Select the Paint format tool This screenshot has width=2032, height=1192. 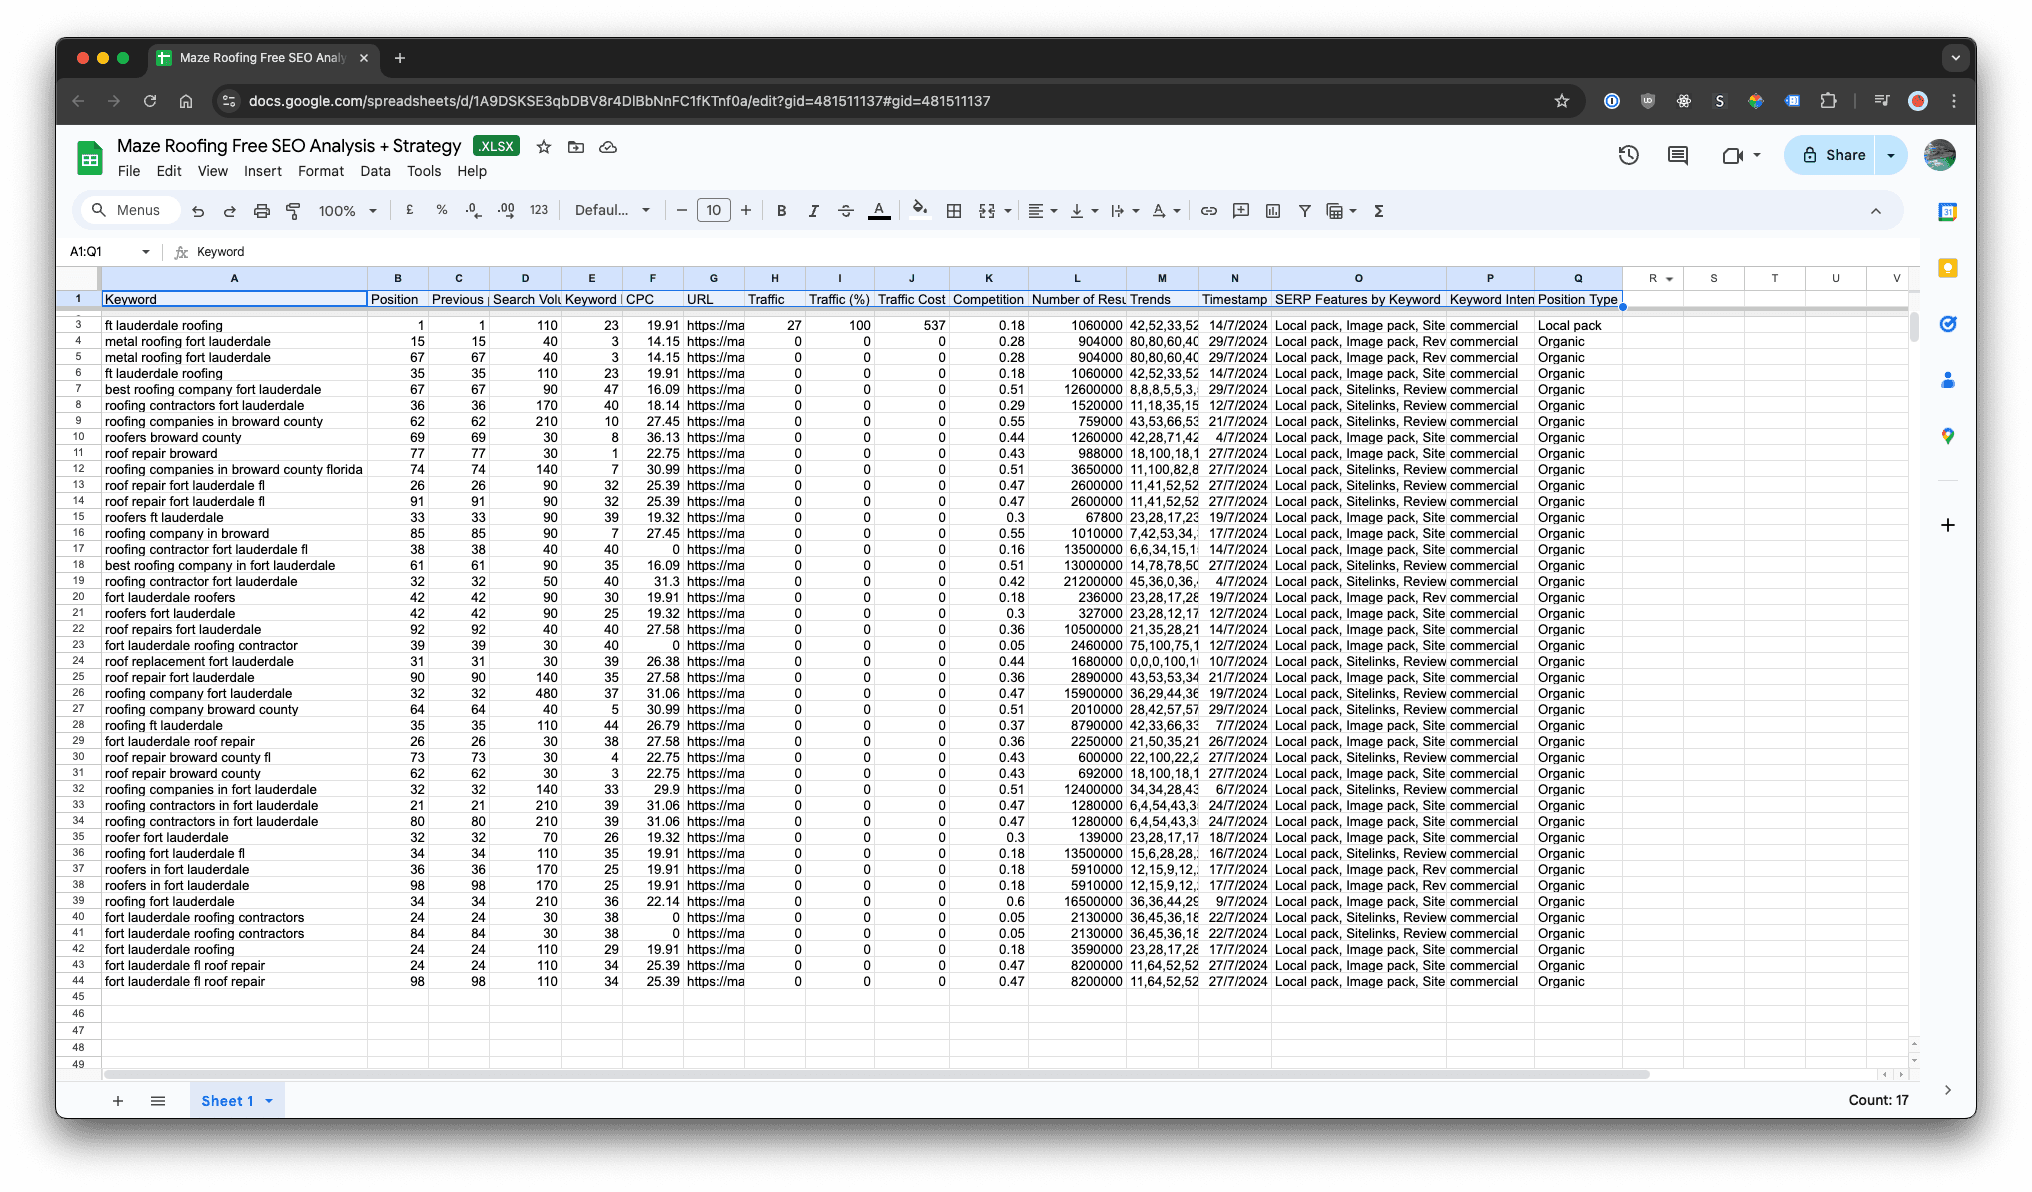point(294,211)
